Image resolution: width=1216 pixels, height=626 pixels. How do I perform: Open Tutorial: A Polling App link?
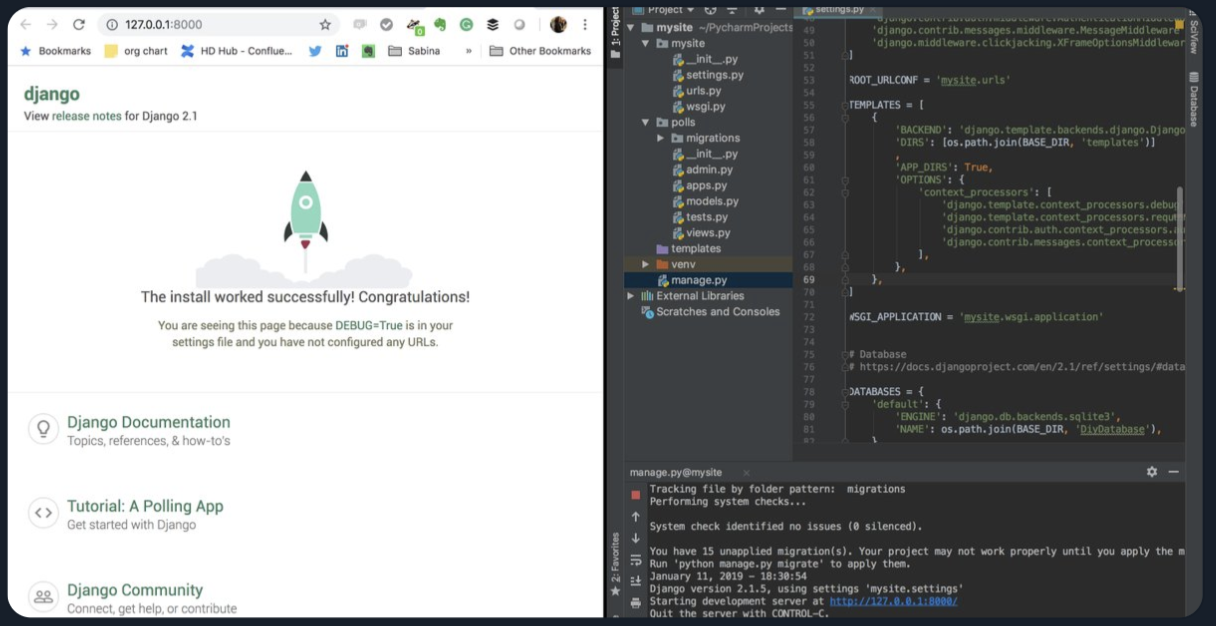click(x=145, y=506)
